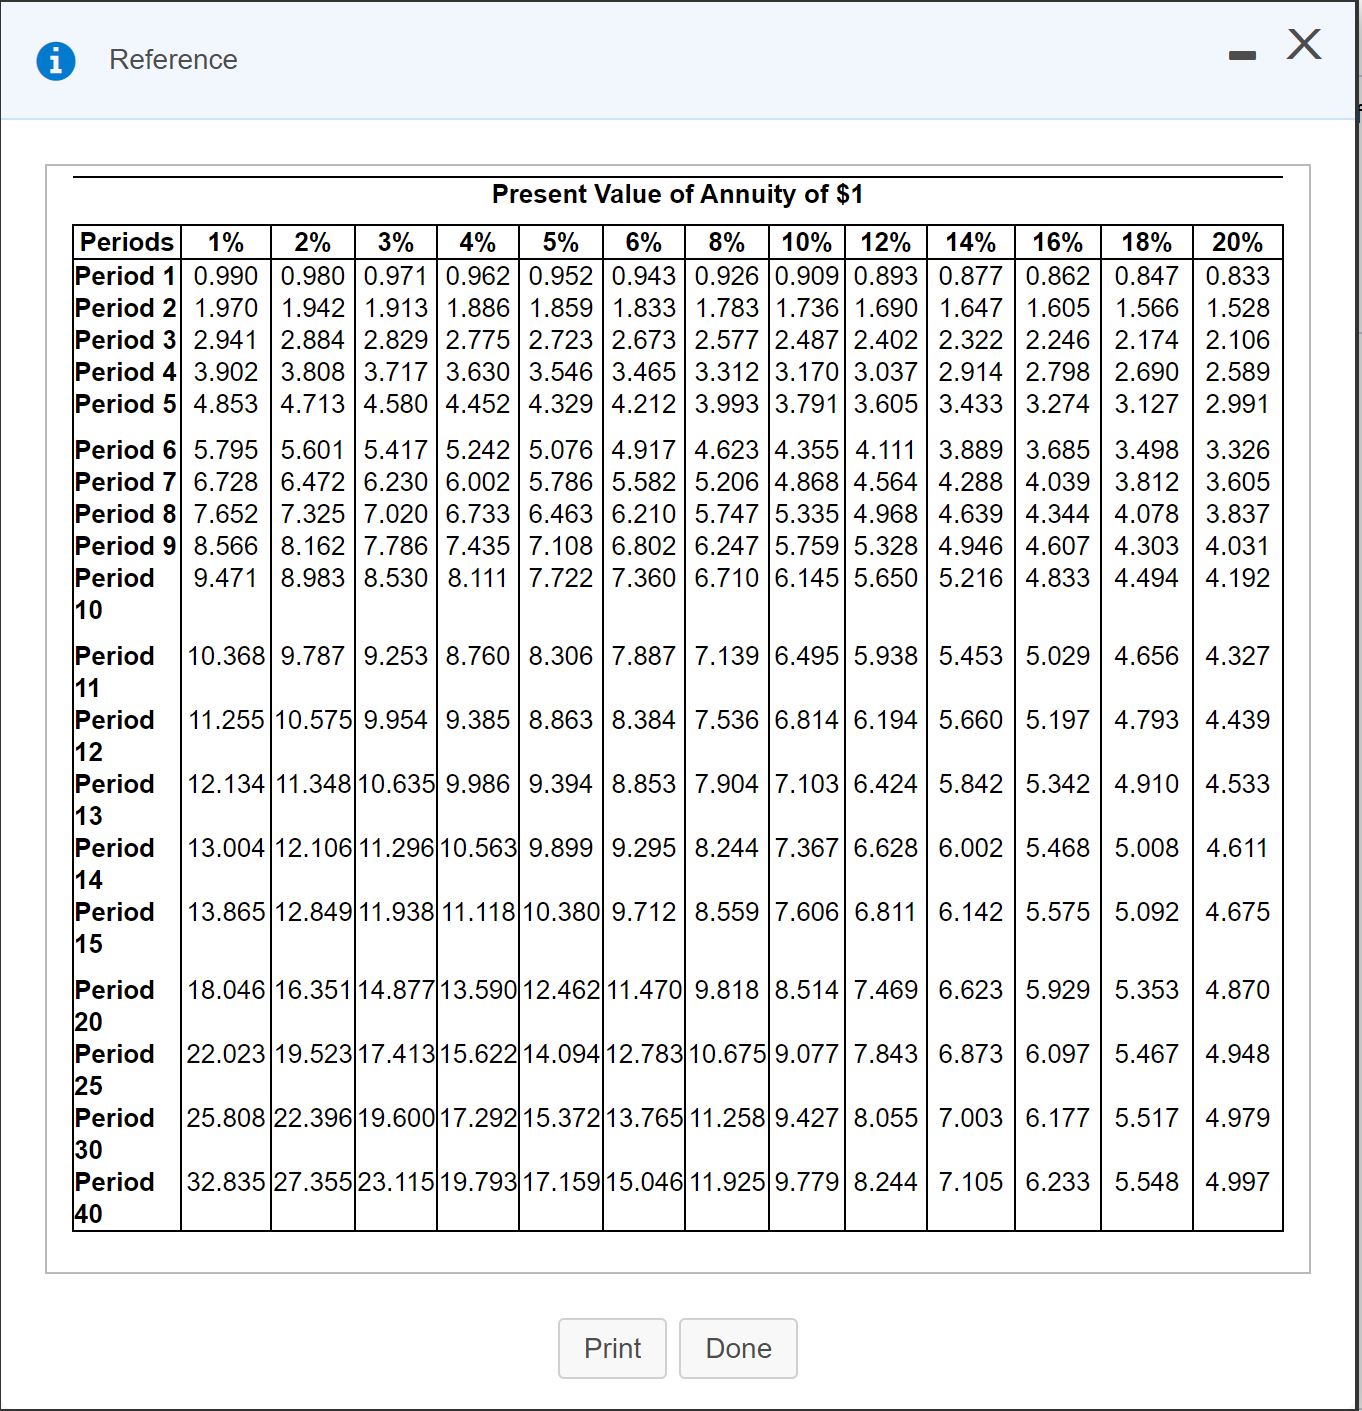Click the 6% column header
1362x1411 pixels.
(x=644, y=242)
